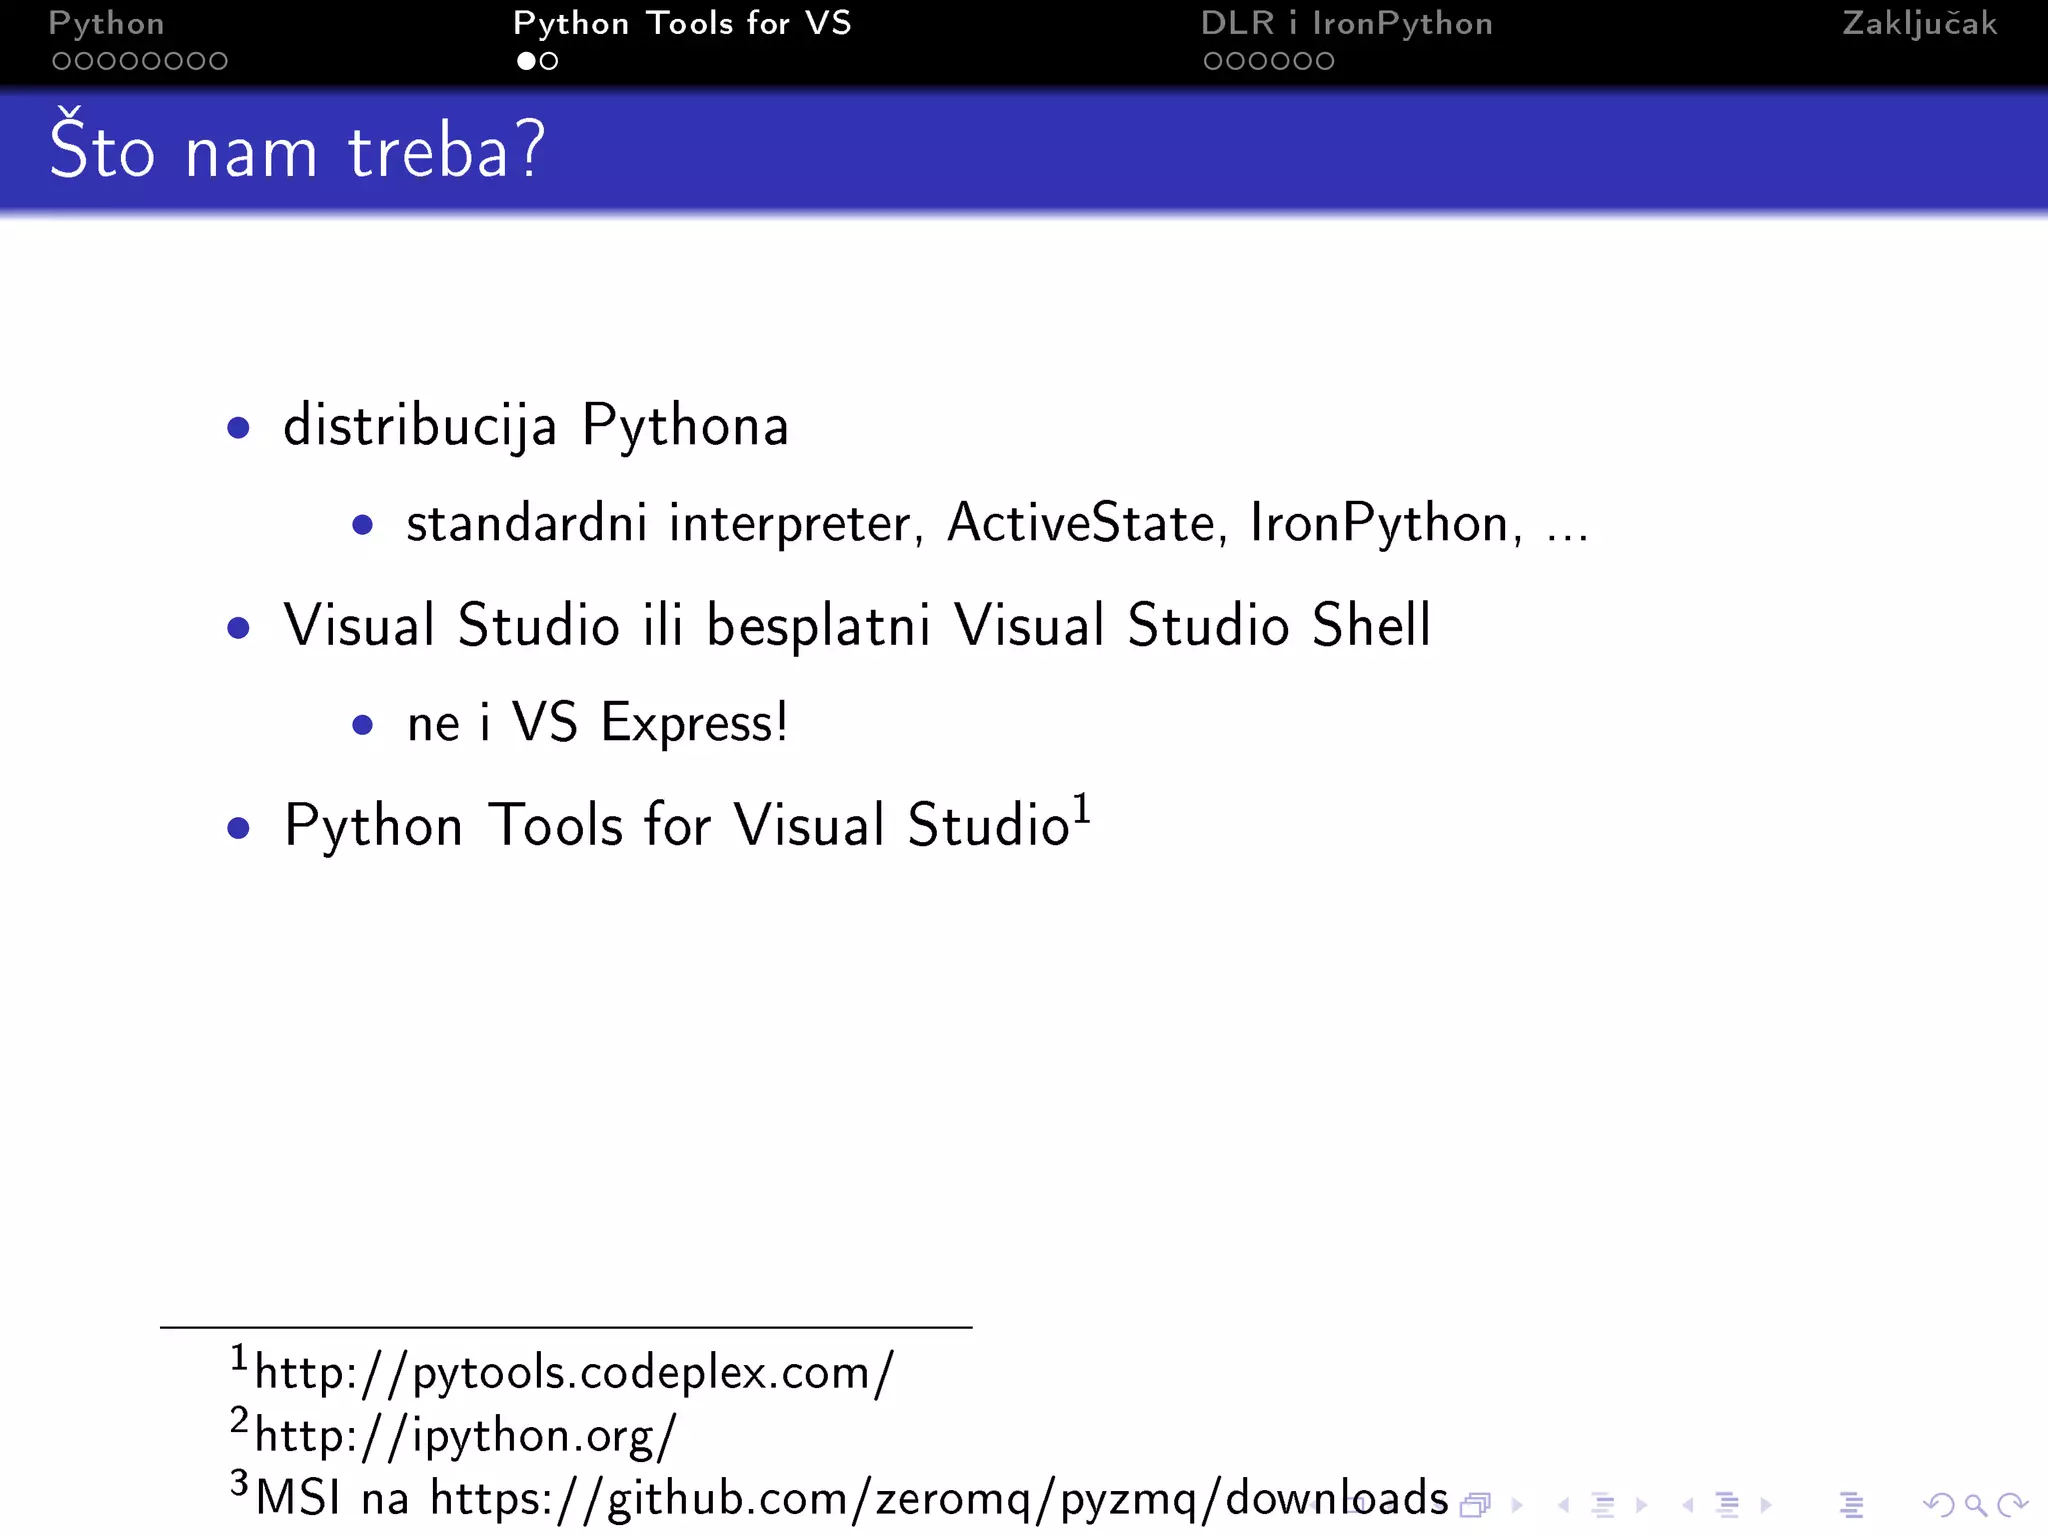2048x1536 pixels.
Task: Click the slide title 'Što nam treba?'
Action: pyautogui.click(x=297, y=148)
